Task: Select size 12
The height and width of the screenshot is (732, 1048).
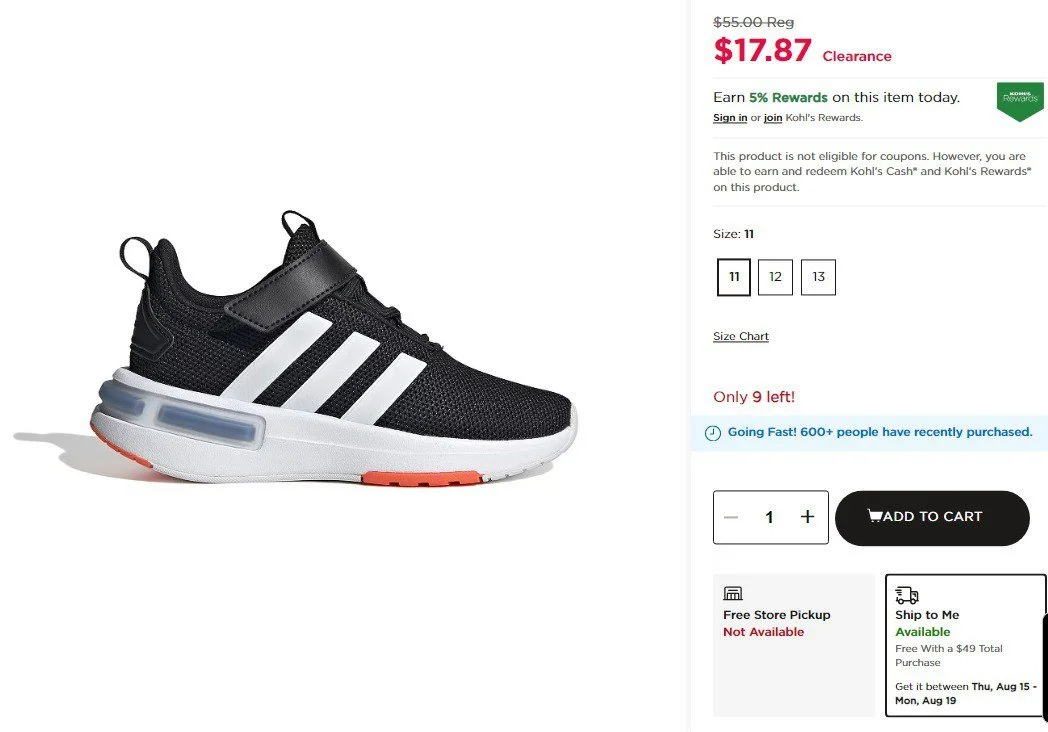Action: (x=775, y=277)
